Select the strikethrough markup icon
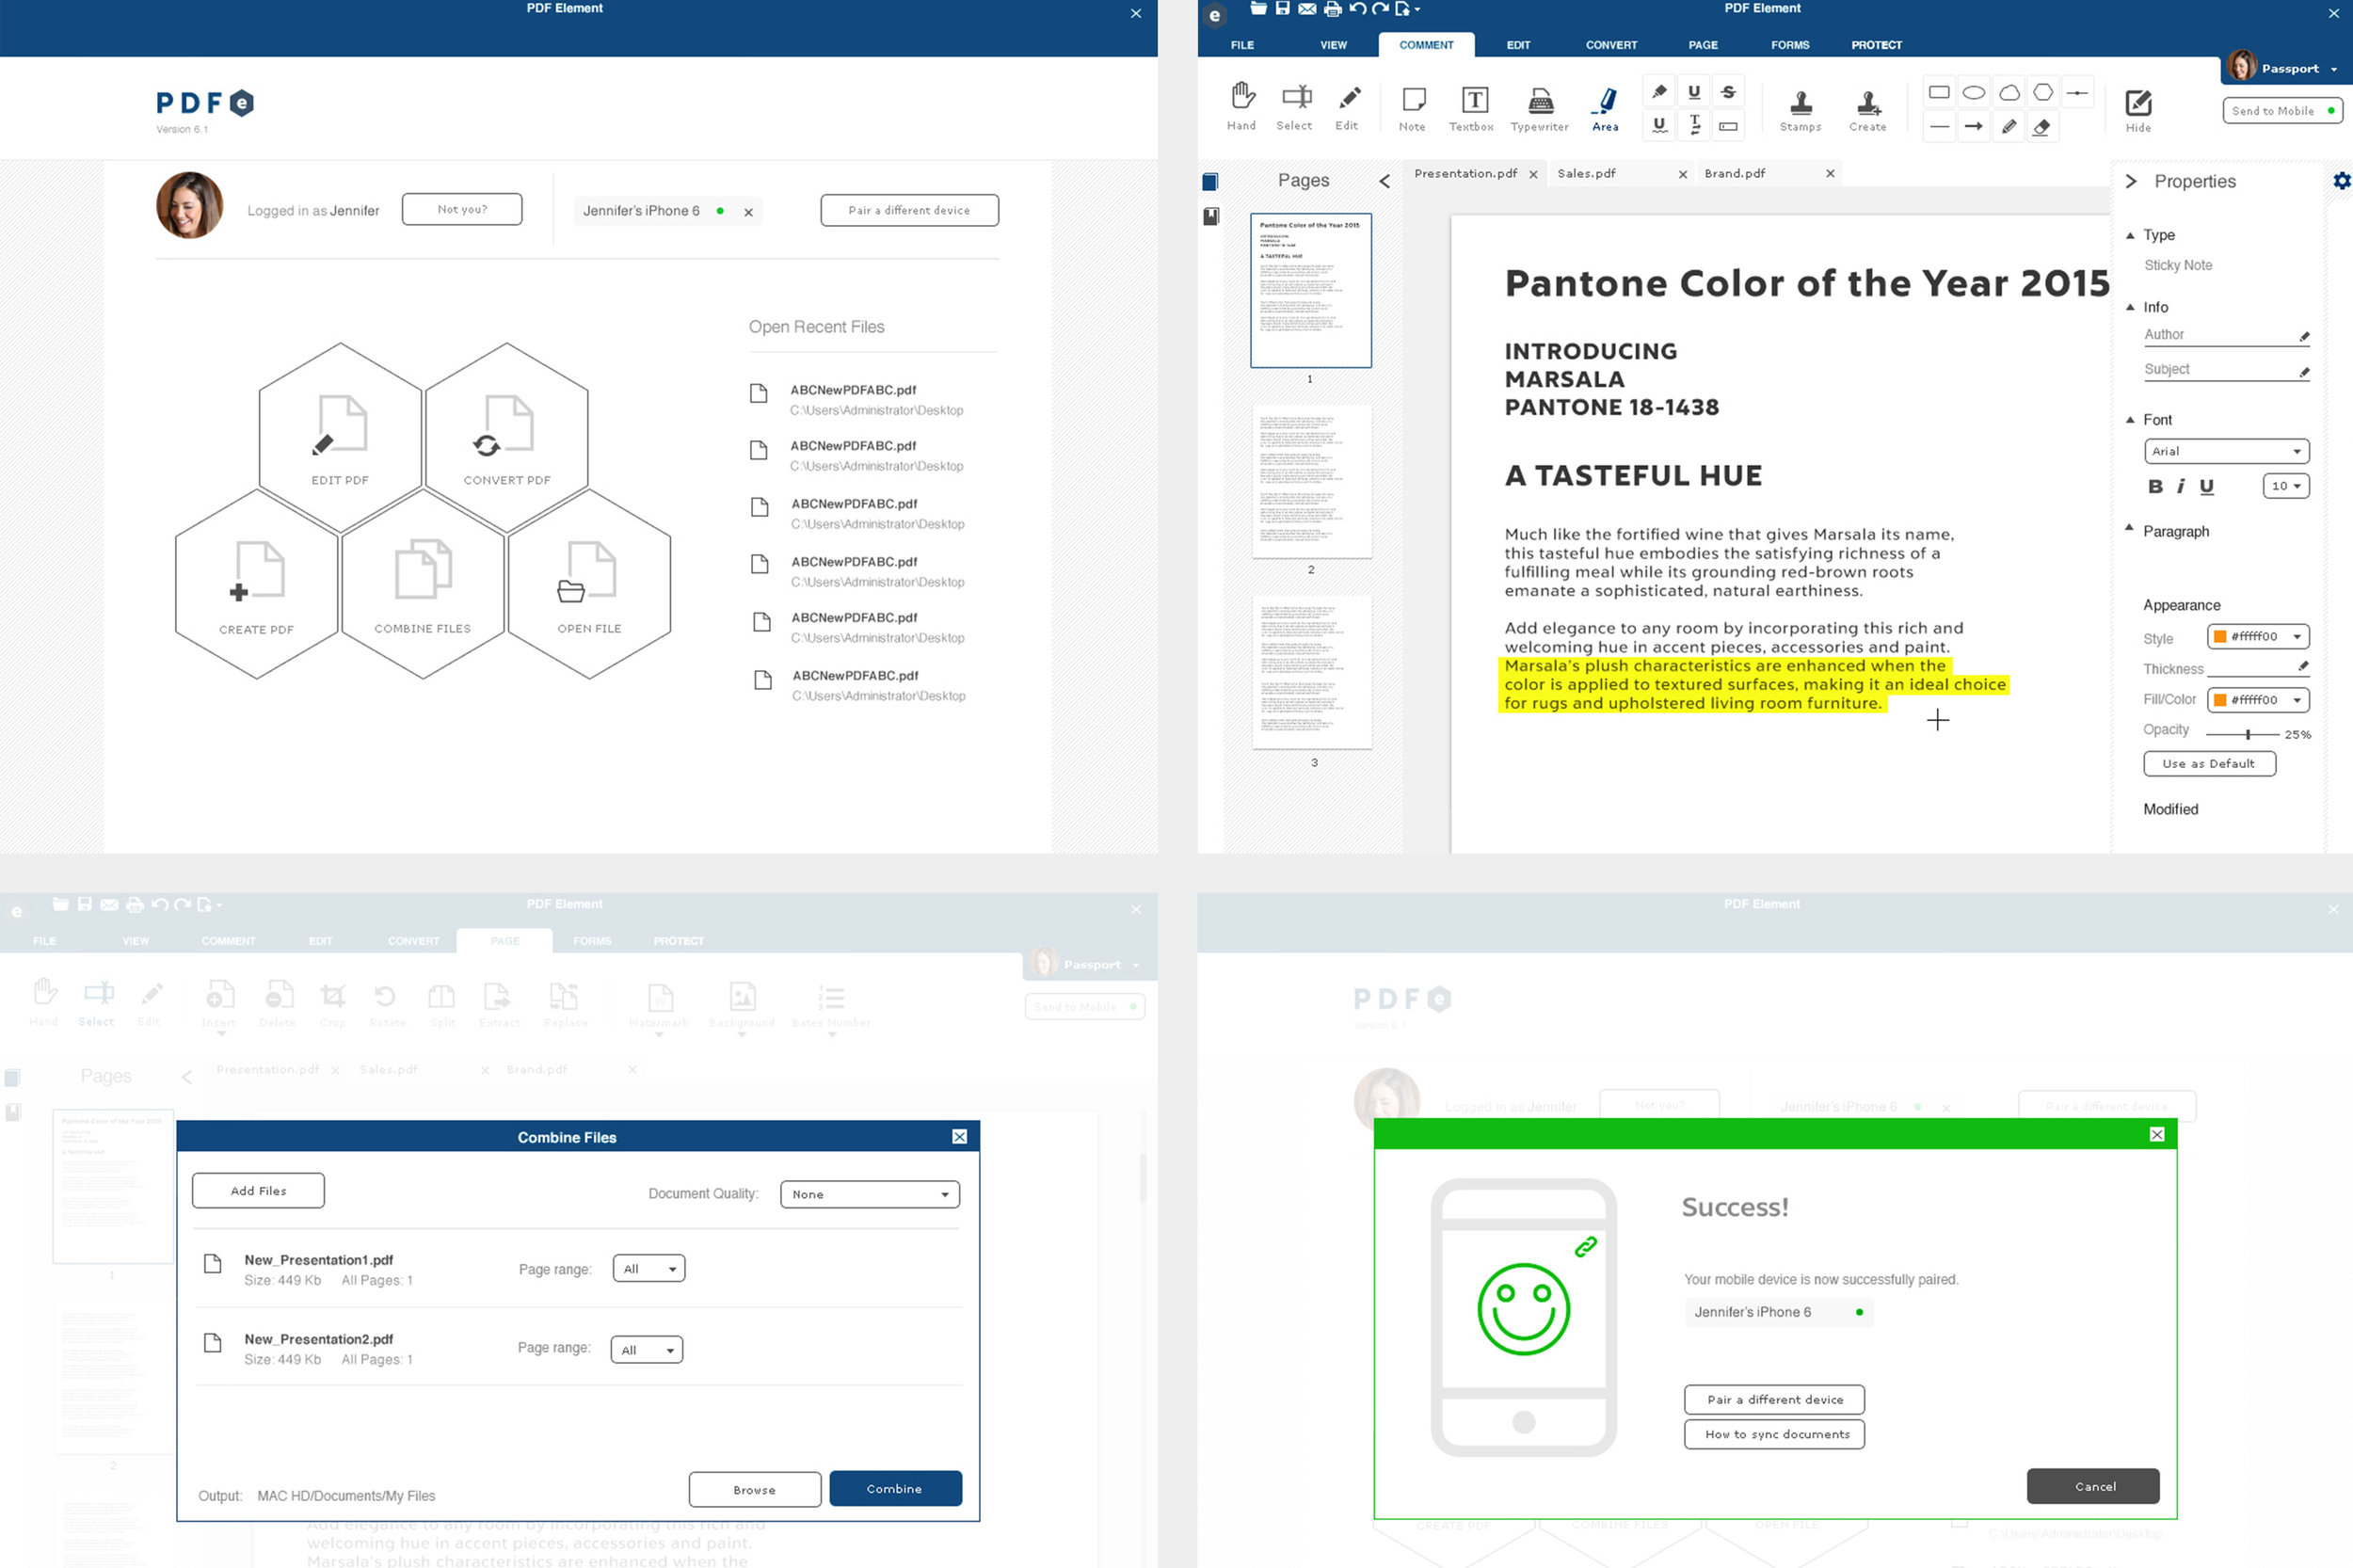The height and width of the screenshot is (1568, 2353). 1728,92
